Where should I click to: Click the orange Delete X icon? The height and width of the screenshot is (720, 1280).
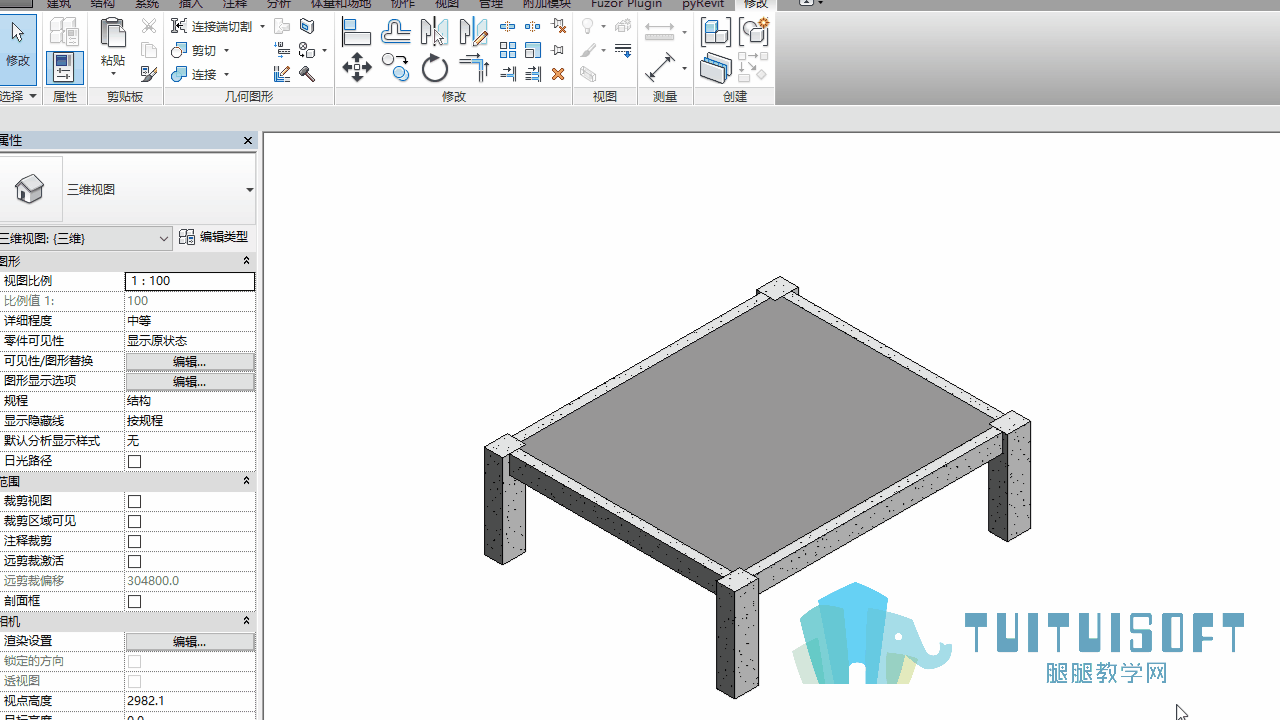tap(558, 74)
